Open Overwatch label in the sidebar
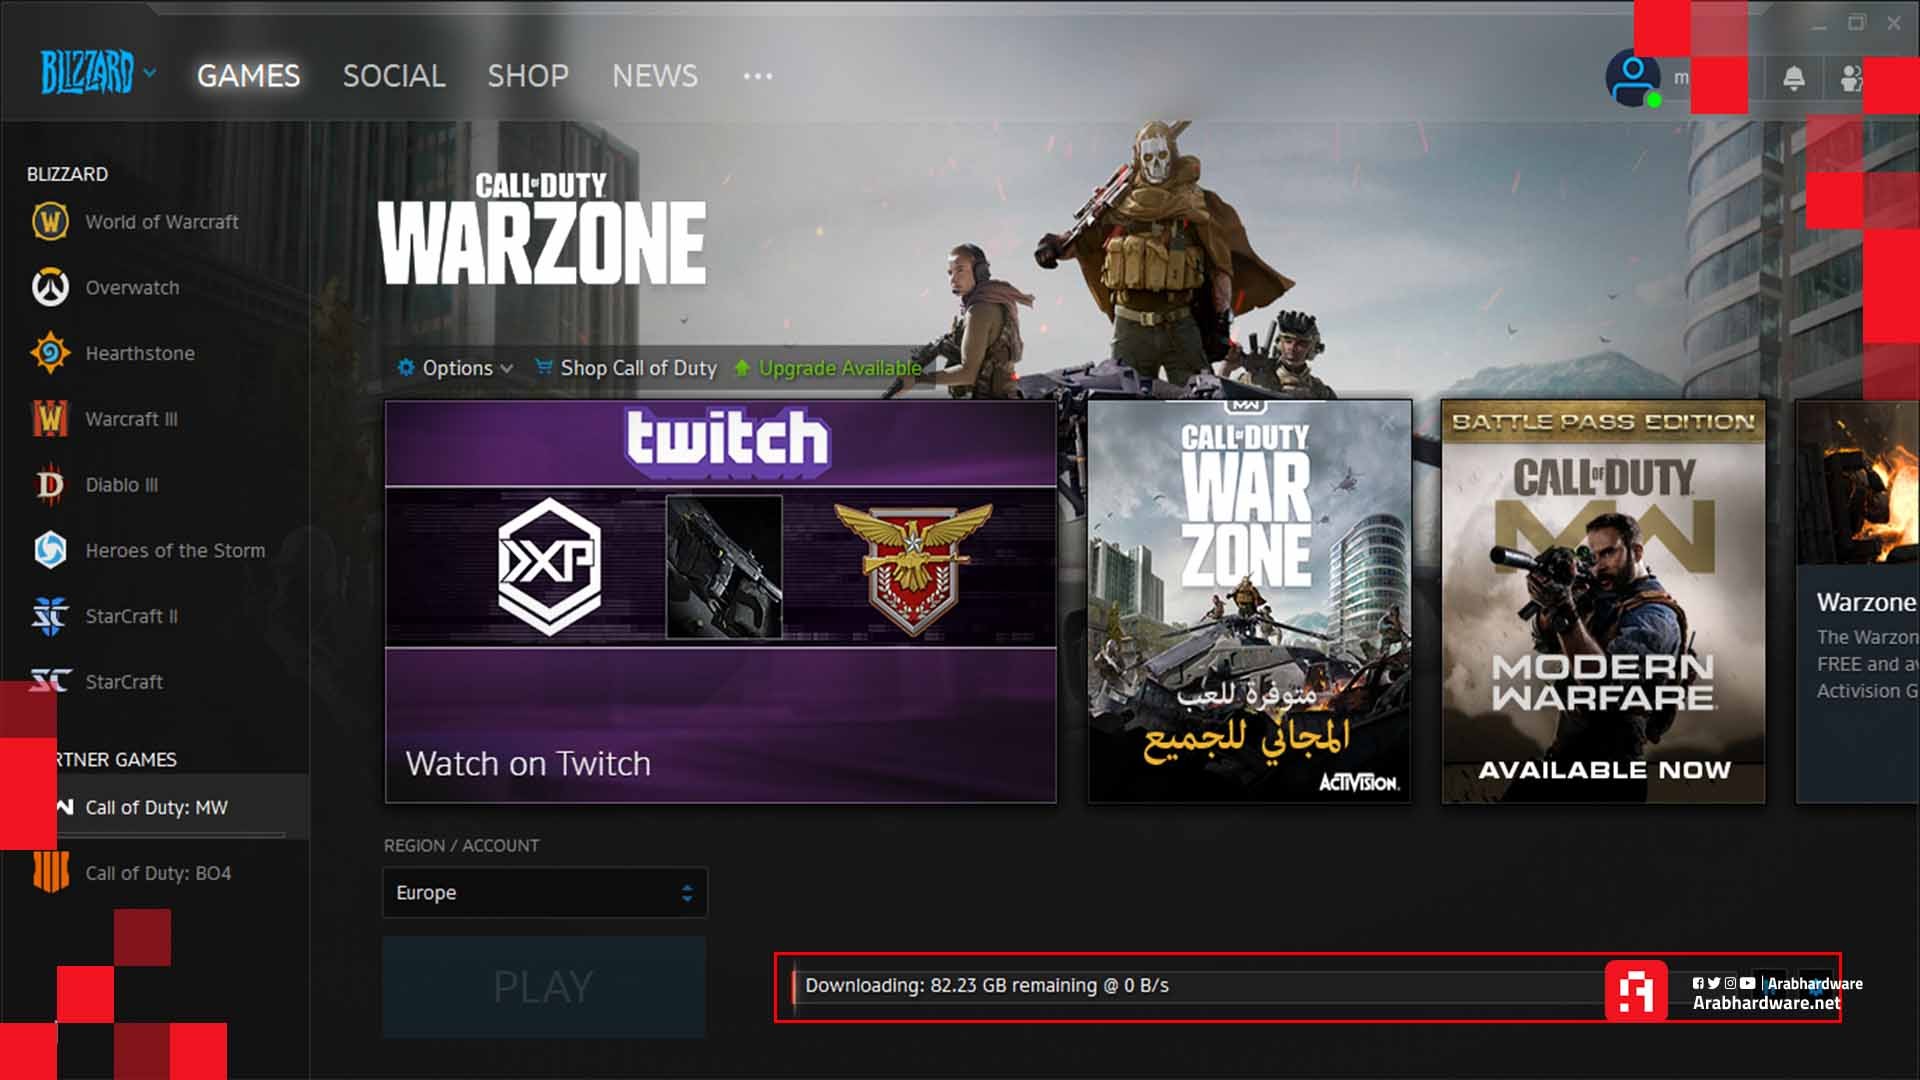 [x=132, y=288]
